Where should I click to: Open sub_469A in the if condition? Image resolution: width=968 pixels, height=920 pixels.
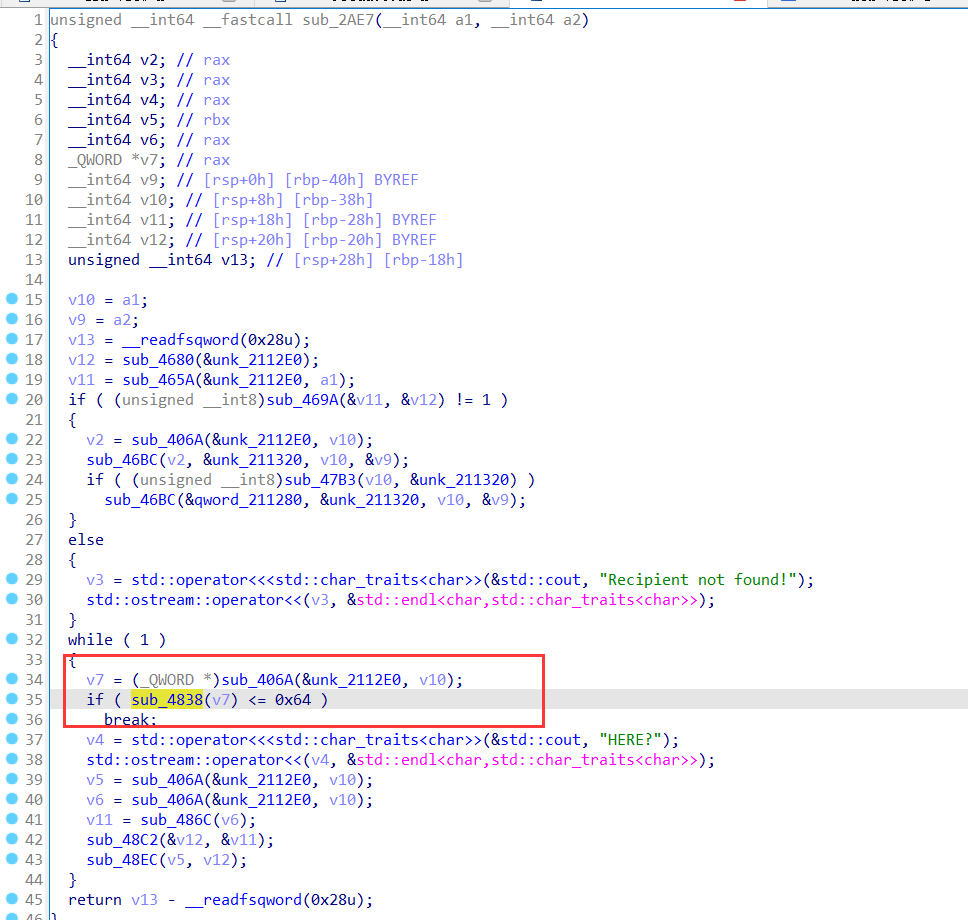point(302,400)
